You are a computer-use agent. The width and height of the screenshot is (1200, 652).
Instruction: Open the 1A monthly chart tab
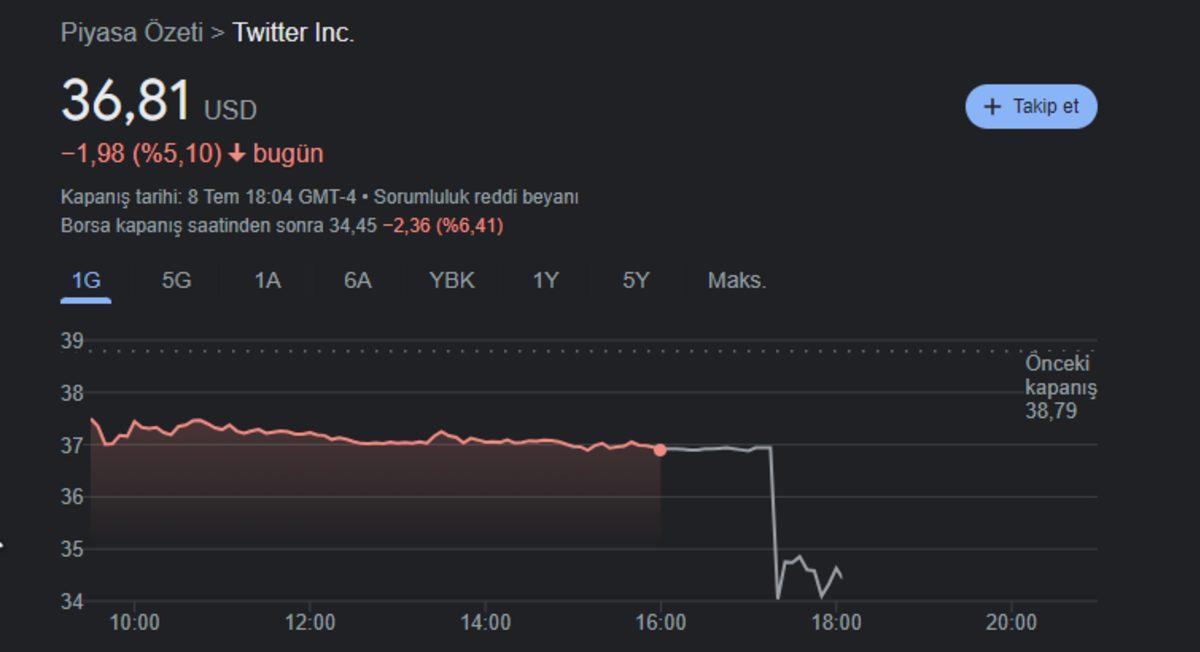(x=267, y=281)
